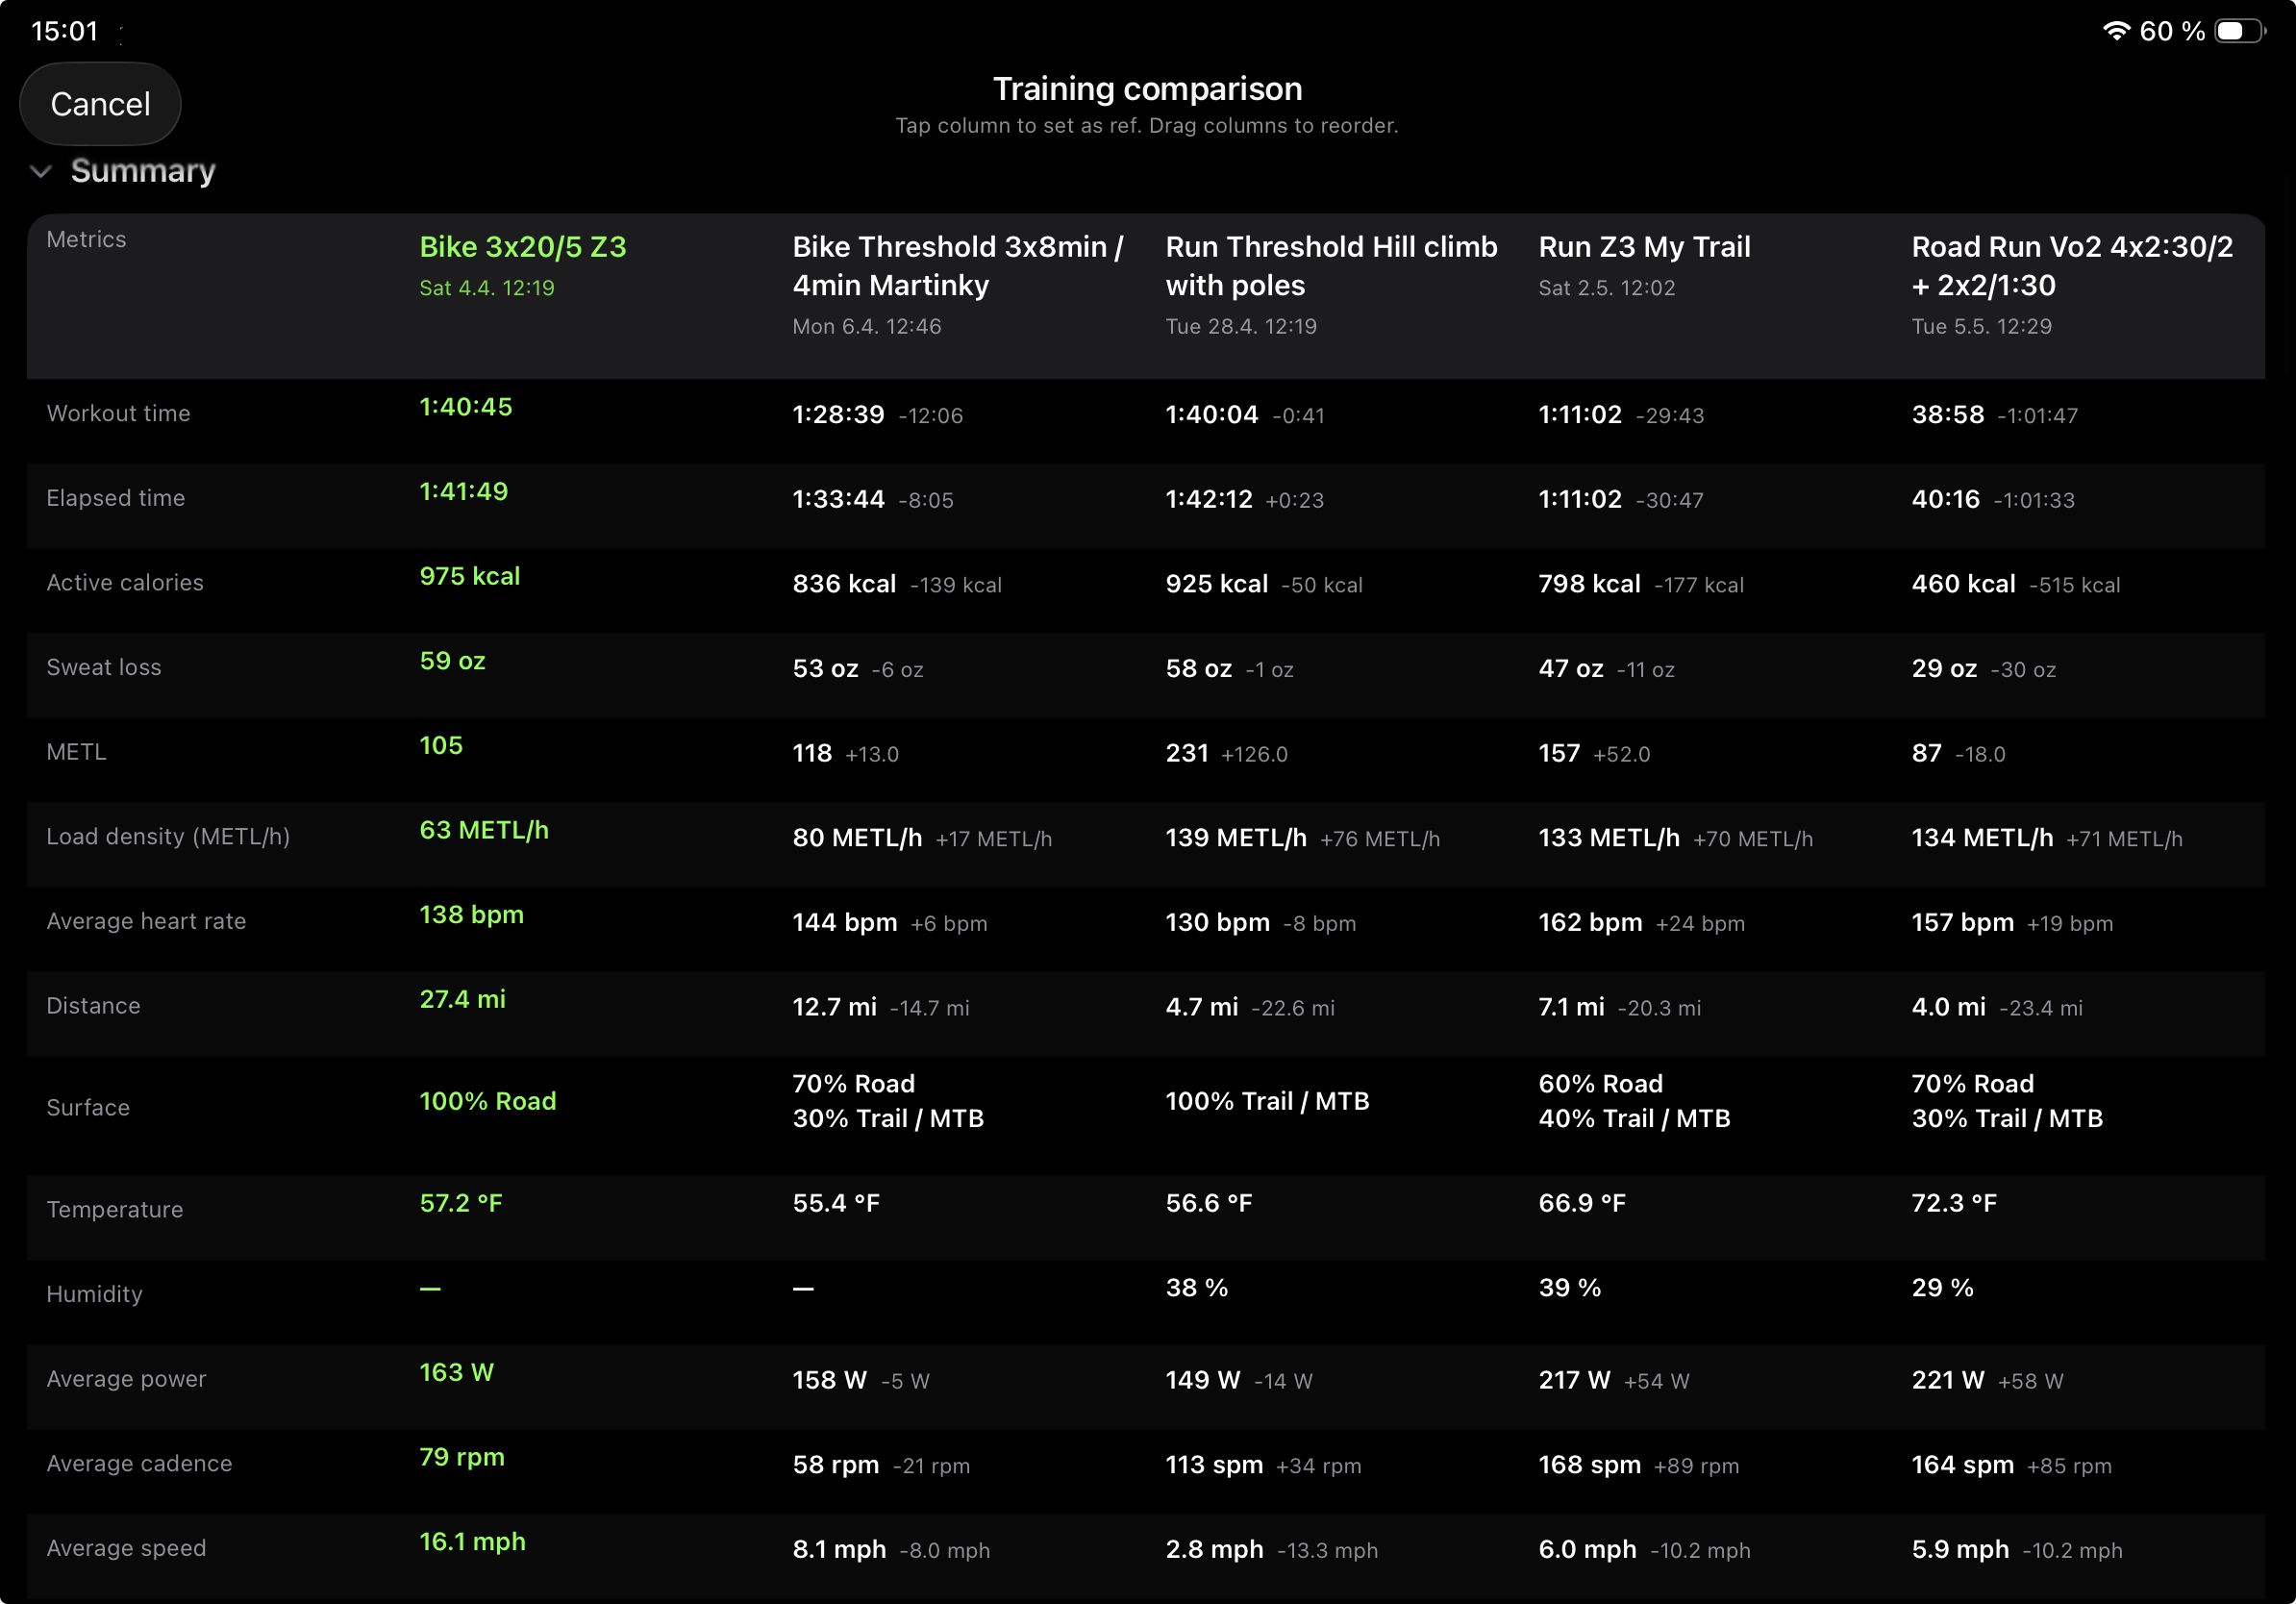Tap load density value 63 METL/h

coord(484,830)
